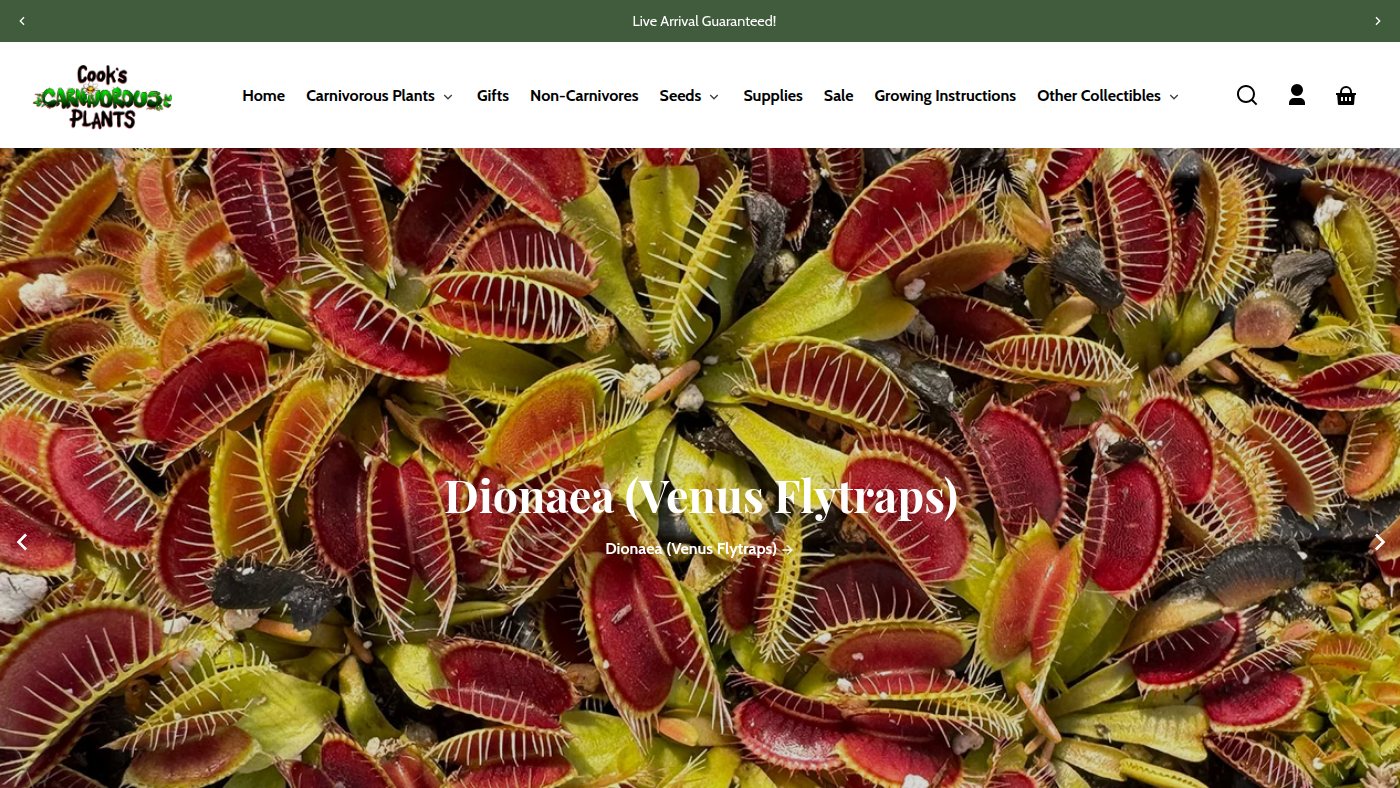Go to the Home menu item
1400x788 pixels.
(x=263, y=96)
